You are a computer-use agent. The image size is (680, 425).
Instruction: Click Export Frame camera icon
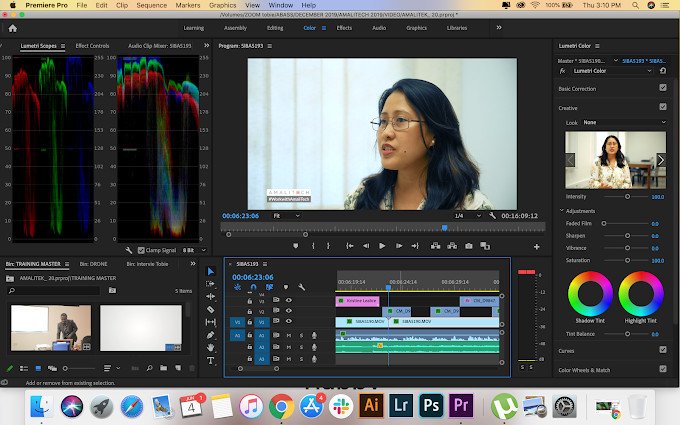point(469,246)
